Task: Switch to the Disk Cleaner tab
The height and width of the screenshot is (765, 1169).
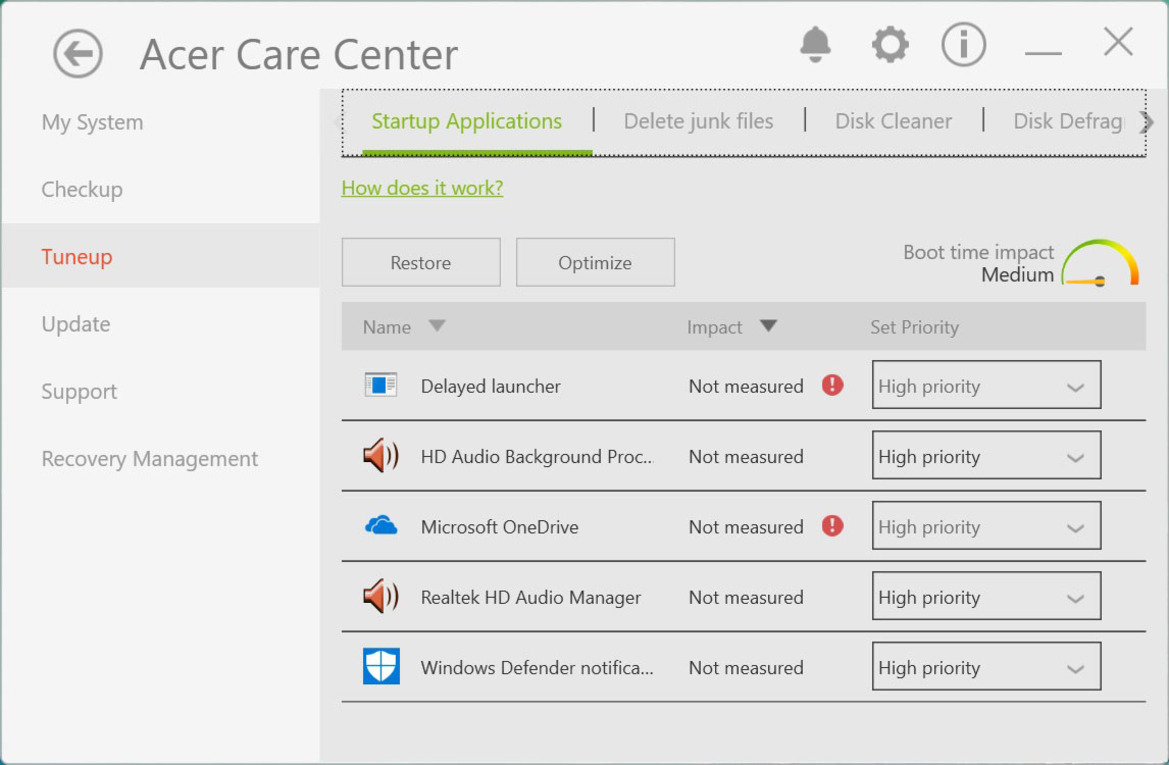Action: (x=893, y=121)
